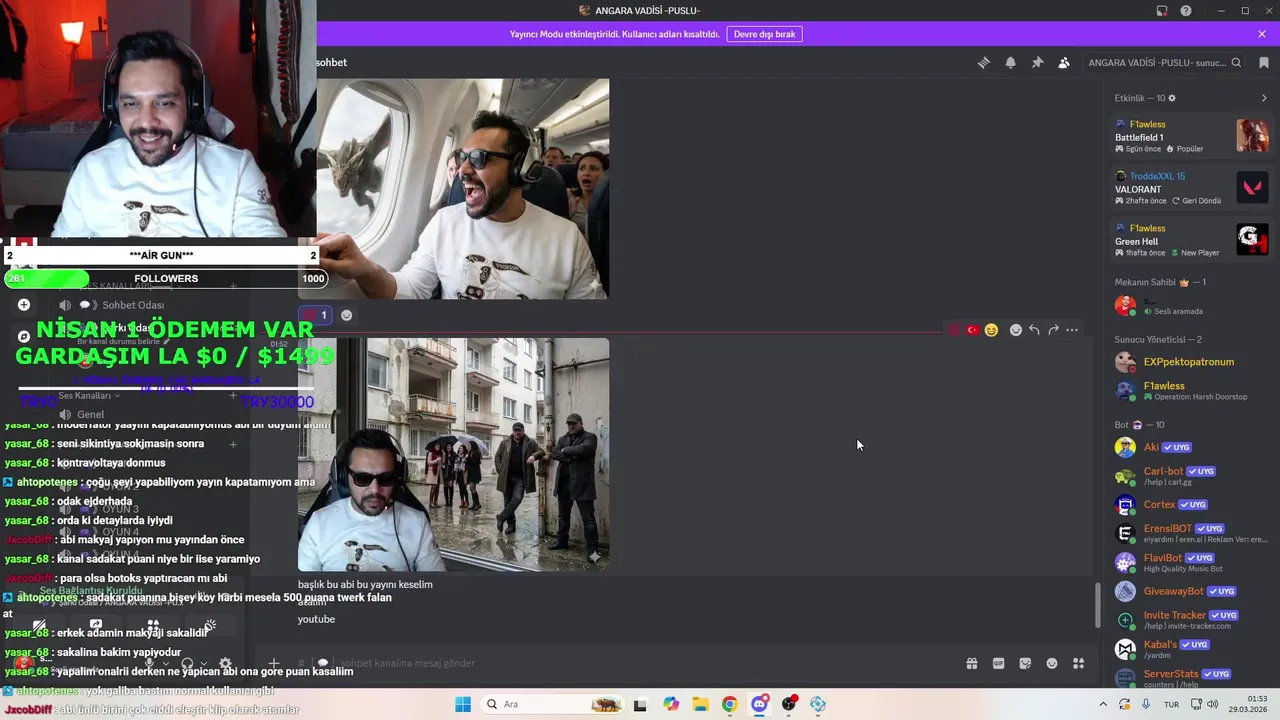Screen dimensions: 1280x720
Task: Open the add reaction emoji picker
Action: (x=1016, y=330)
